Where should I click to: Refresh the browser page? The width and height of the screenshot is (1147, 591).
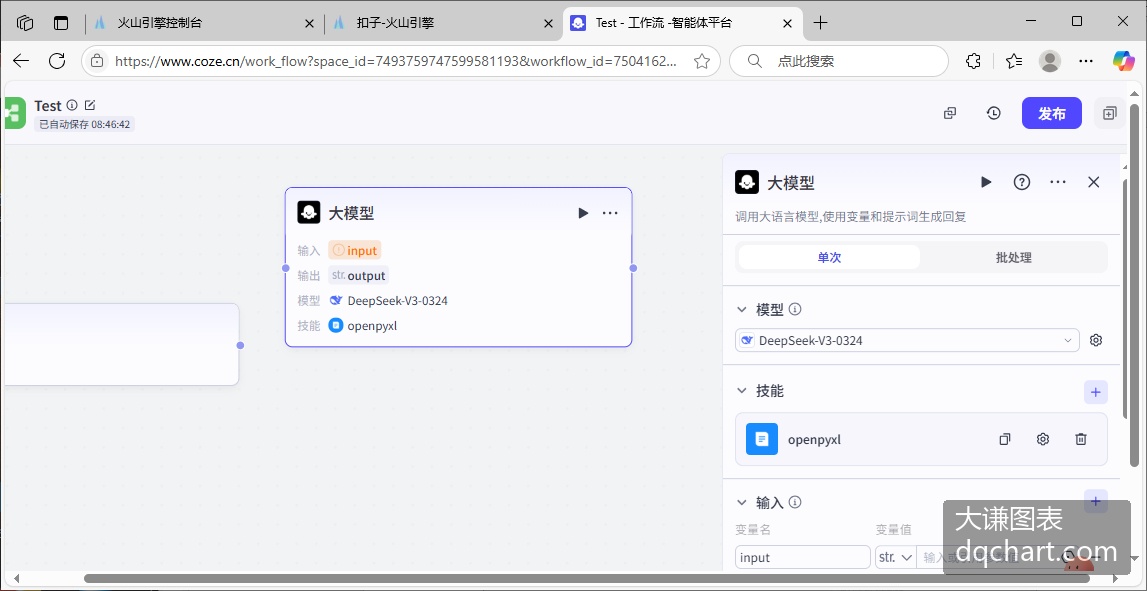(57, 61)
